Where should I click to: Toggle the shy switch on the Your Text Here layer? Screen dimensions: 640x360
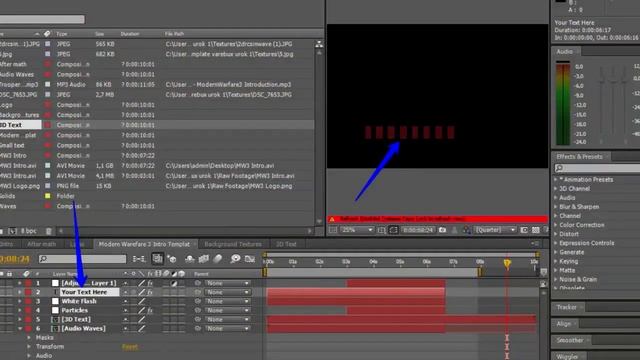[x=125, y=292]
